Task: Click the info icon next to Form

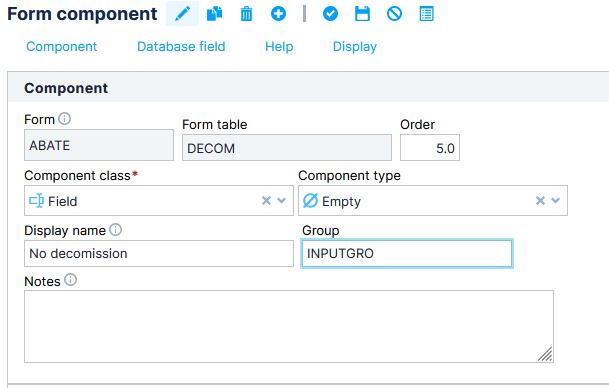Action: 64,118
